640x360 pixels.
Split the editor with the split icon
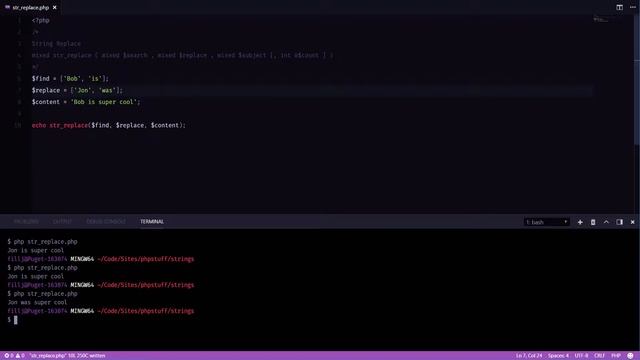click(620, 7)
